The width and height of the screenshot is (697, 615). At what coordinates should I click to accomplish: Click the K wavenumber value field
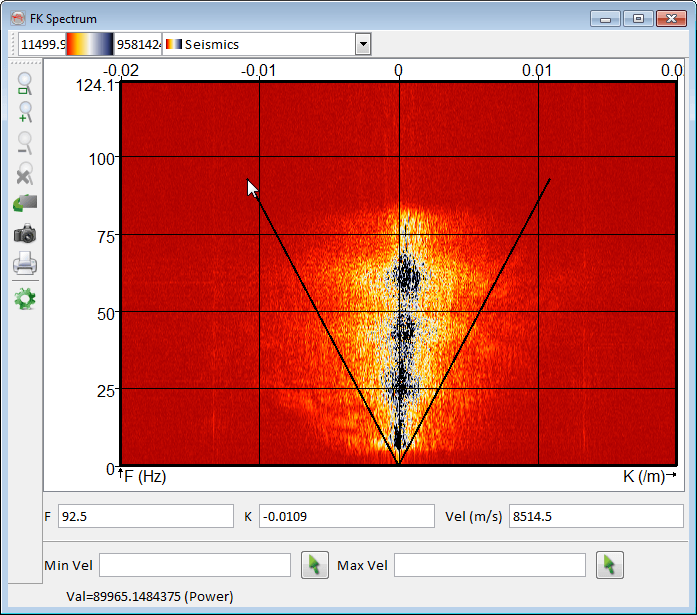[332, 516]
